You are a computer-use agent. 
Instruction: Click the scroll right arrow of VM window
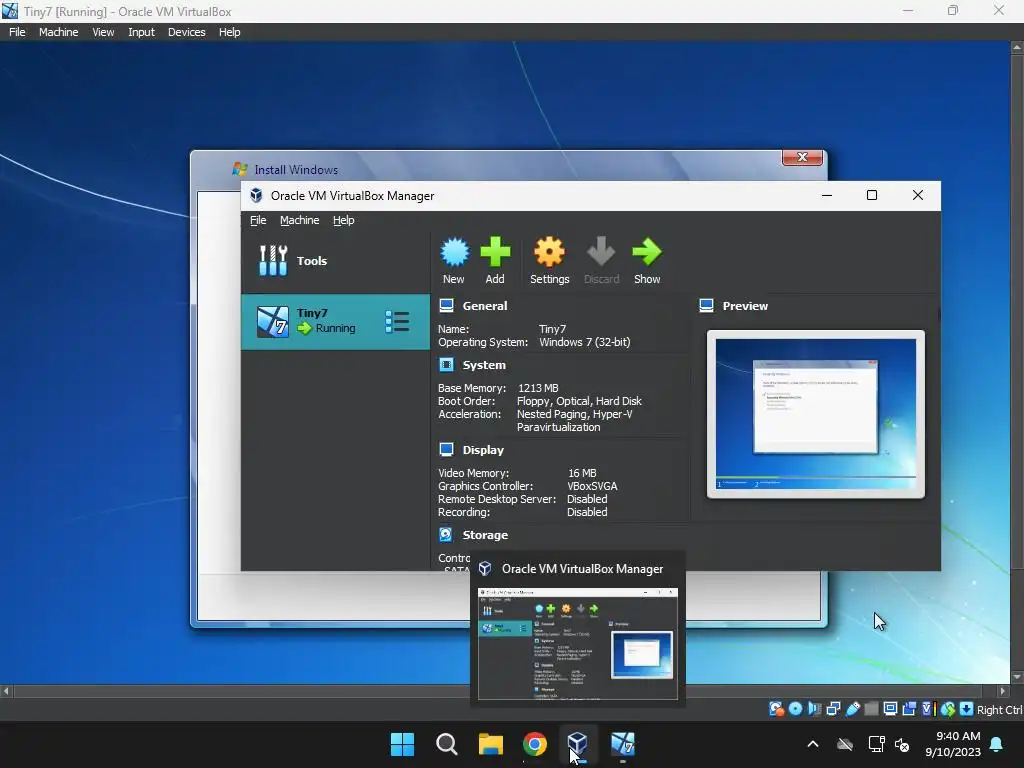(x=1003, y=691)
